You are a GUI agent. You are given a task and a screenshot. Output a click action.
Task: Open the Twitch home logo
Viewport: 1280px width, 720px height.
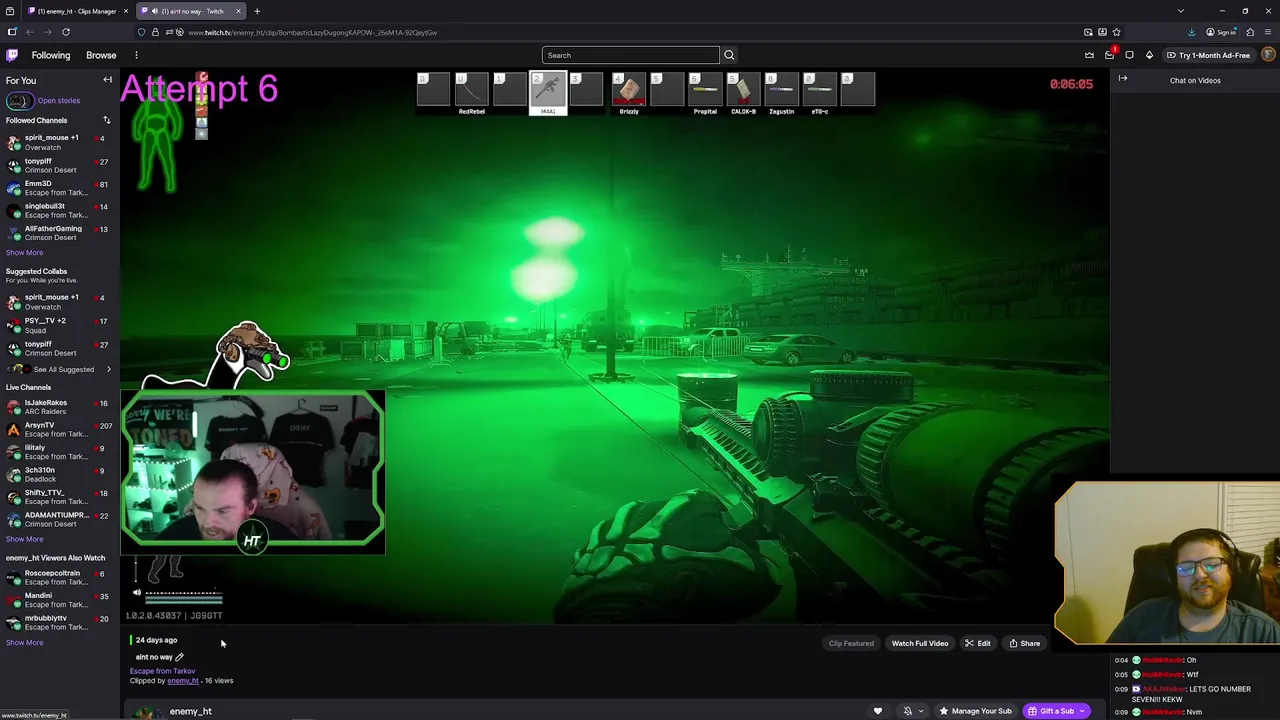tap(12, 55)
